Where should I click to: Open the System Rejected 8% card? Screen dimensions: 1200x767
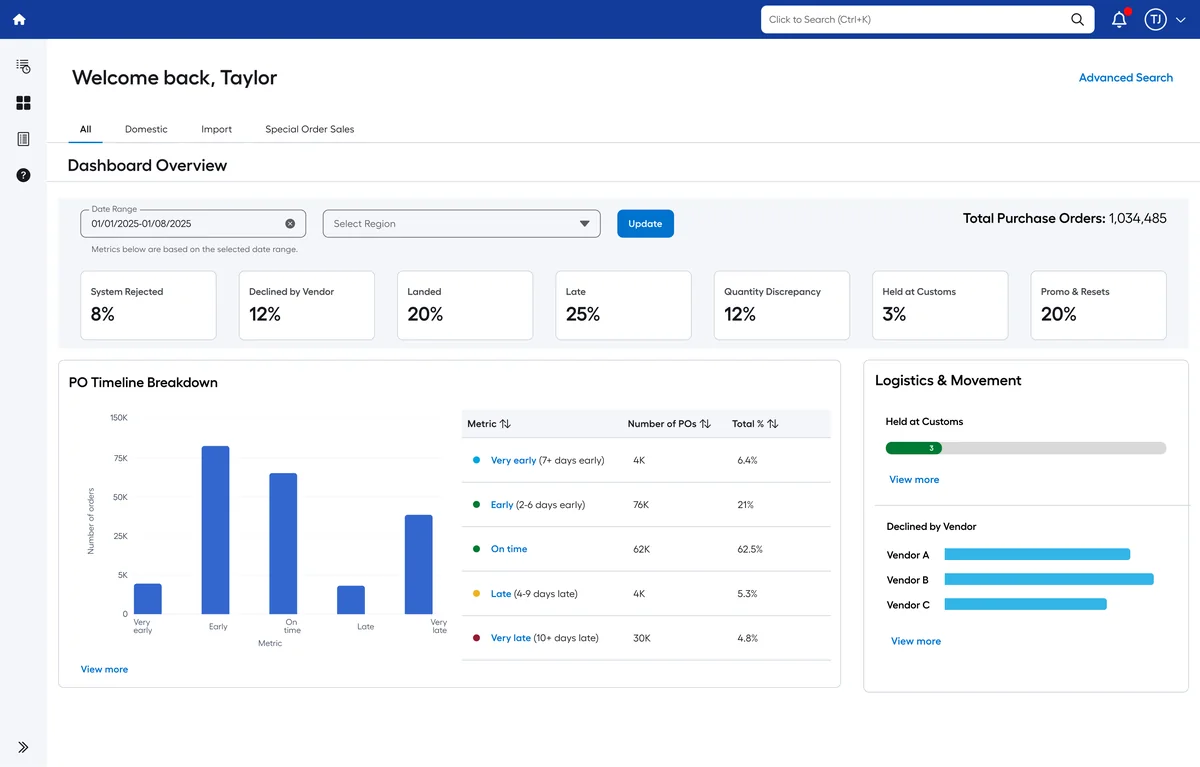tap(148, 305)
